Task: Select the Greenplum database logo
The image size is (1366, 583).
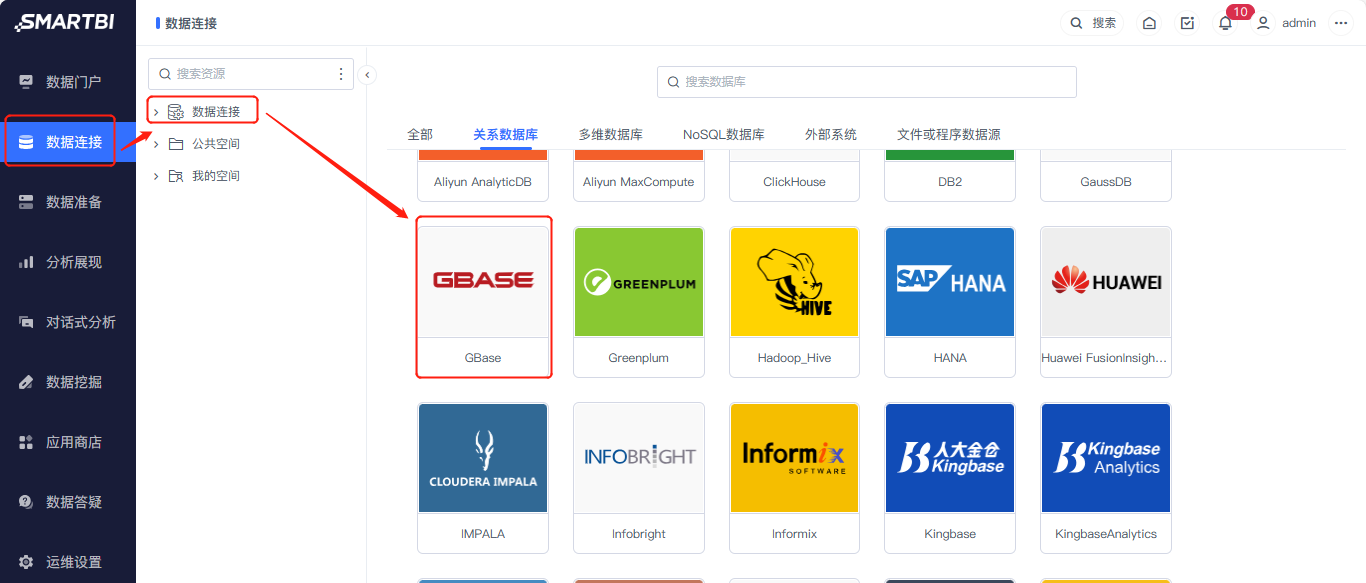Action: tap(639, 282)
